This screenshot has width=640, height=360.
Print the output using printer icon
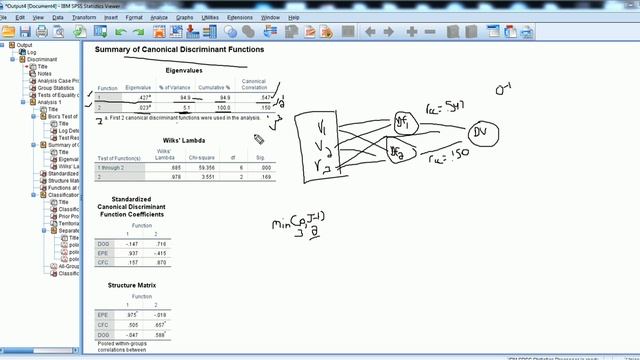[42, 31]
